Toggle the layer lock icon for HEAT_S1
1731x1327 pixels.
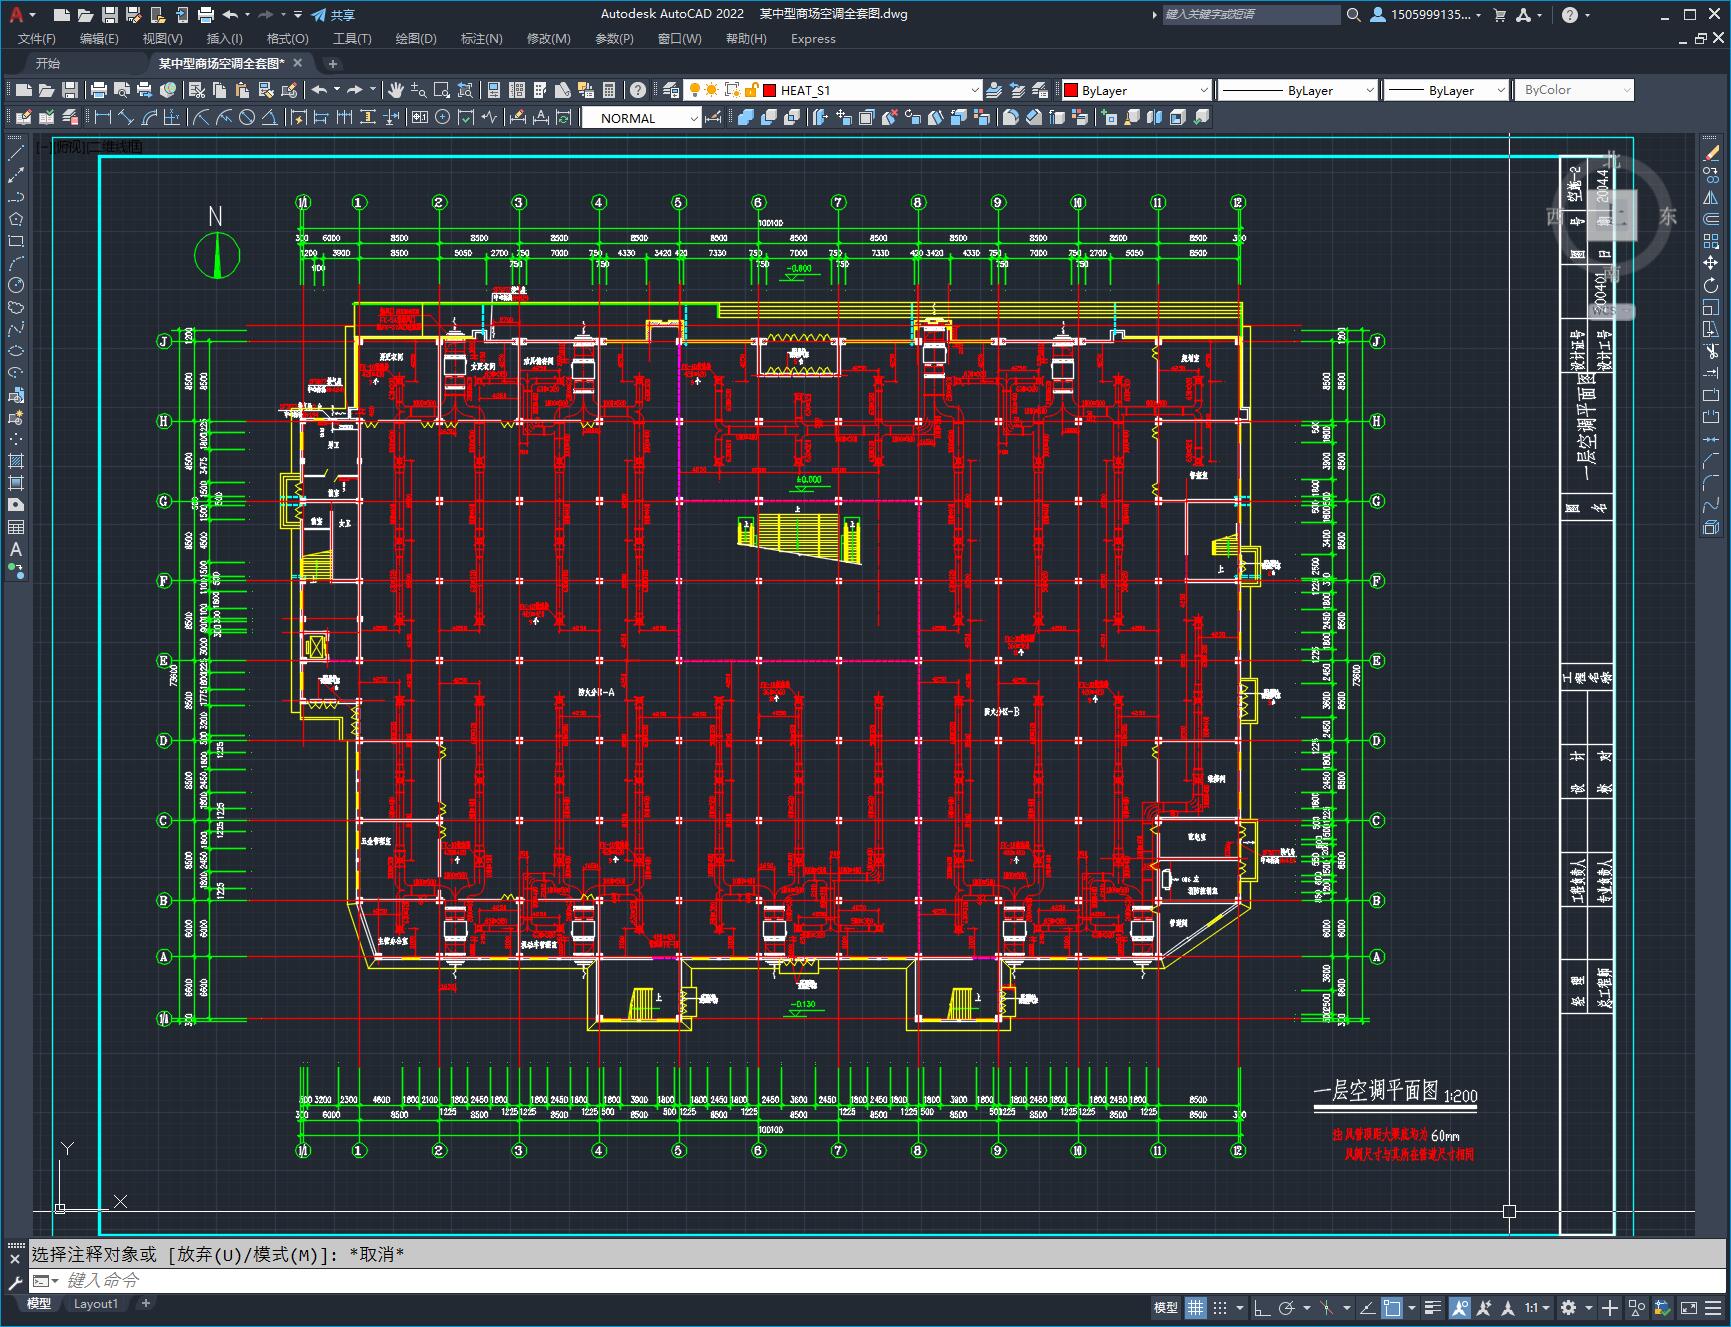click(x=751, y=90)
